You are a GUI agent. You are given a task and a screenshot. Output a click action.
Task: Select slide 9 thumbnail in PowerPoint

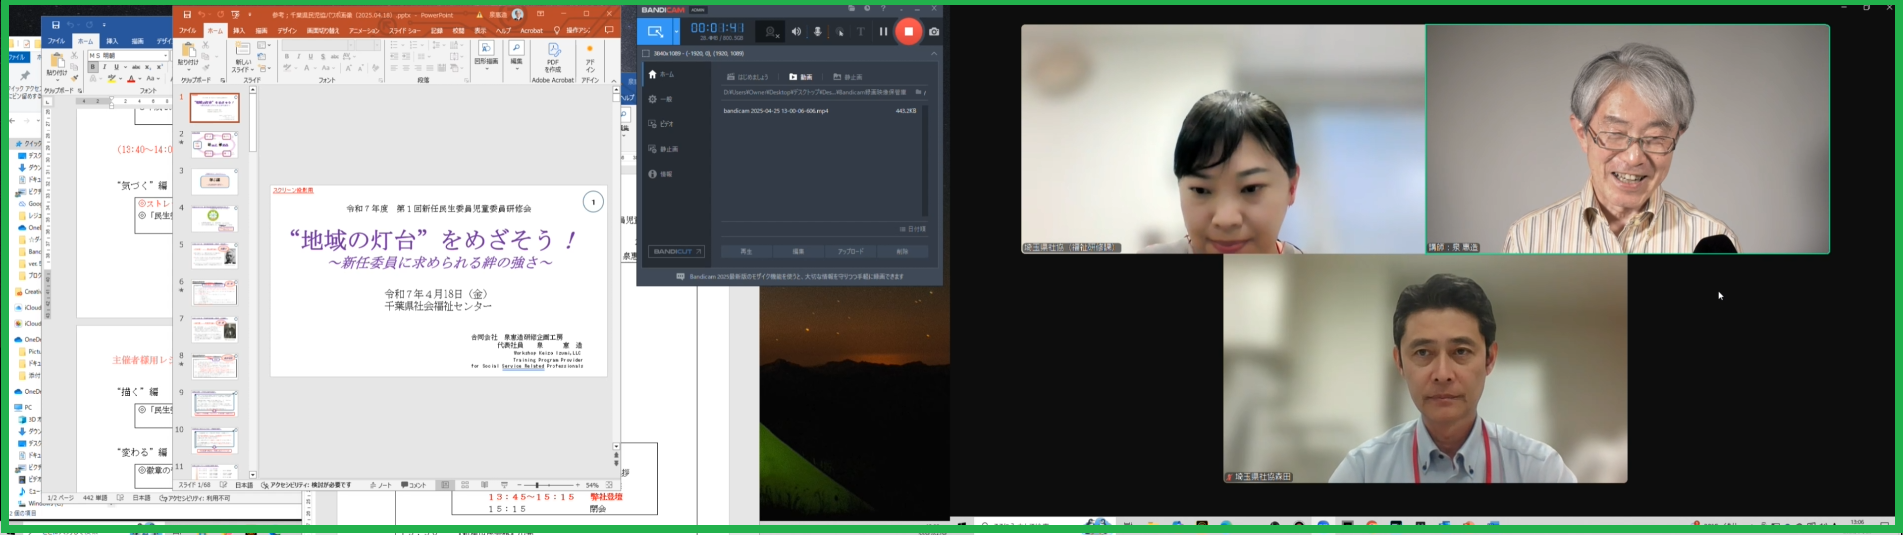tap(215, 404)
